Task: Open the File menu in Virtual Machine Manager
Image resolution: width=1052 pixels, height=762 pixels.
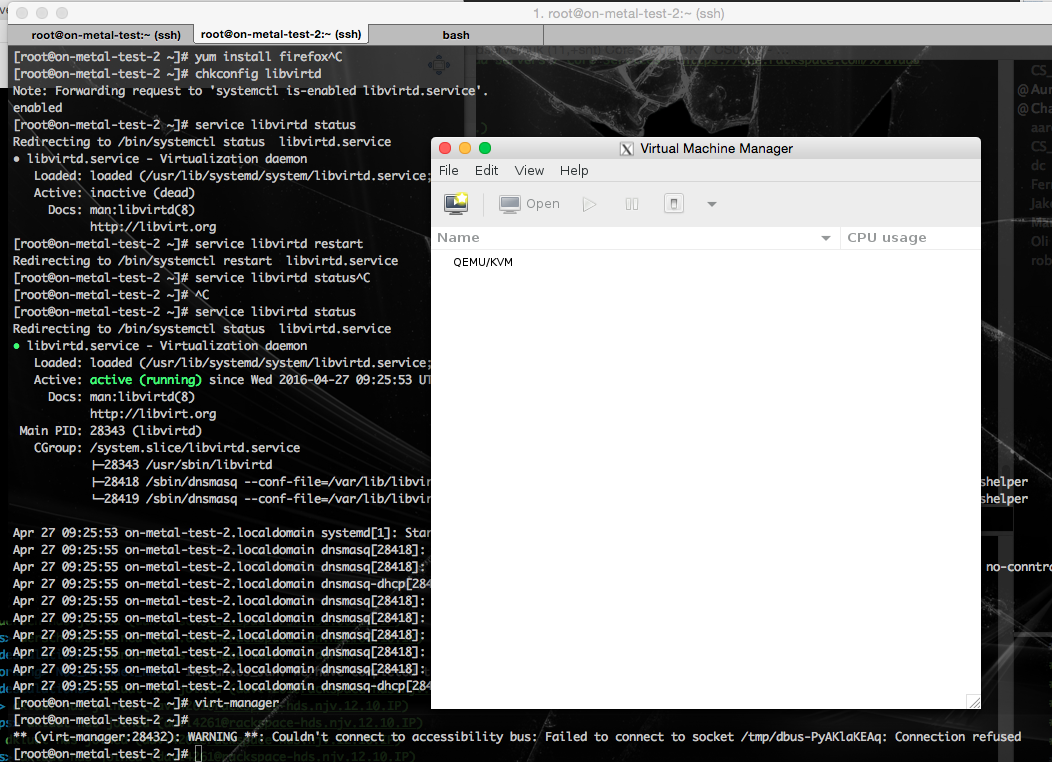Action: [x=448, y=170]
